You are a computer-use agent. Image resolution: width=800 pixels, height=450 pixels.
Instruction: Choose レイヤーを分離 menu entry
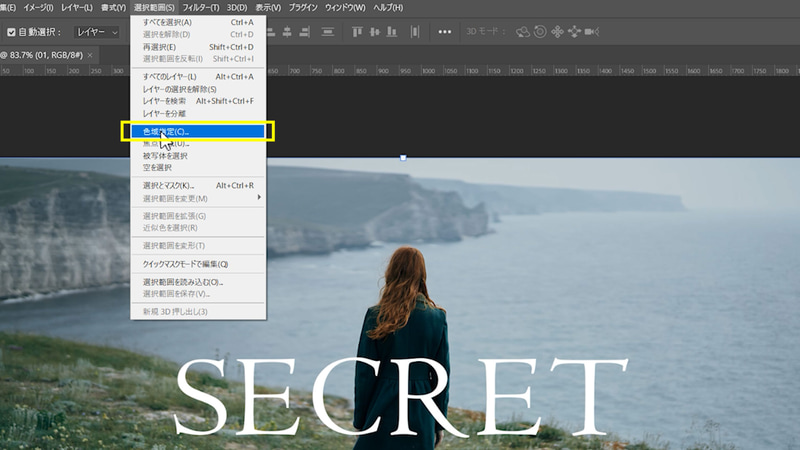click(x=198, y=113)
